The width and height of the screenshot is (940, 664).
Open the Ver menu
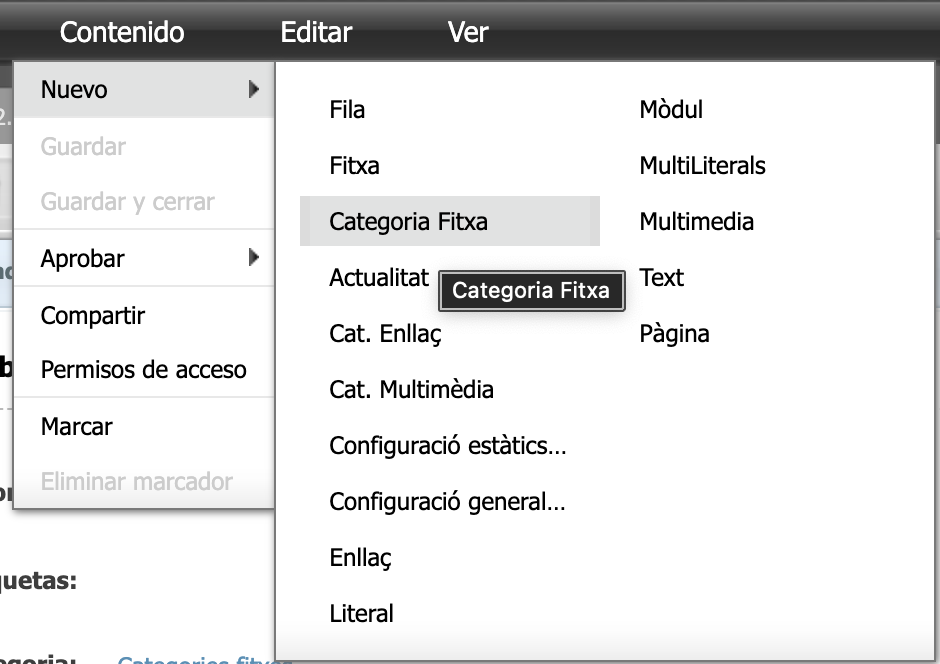pos(468,32)
